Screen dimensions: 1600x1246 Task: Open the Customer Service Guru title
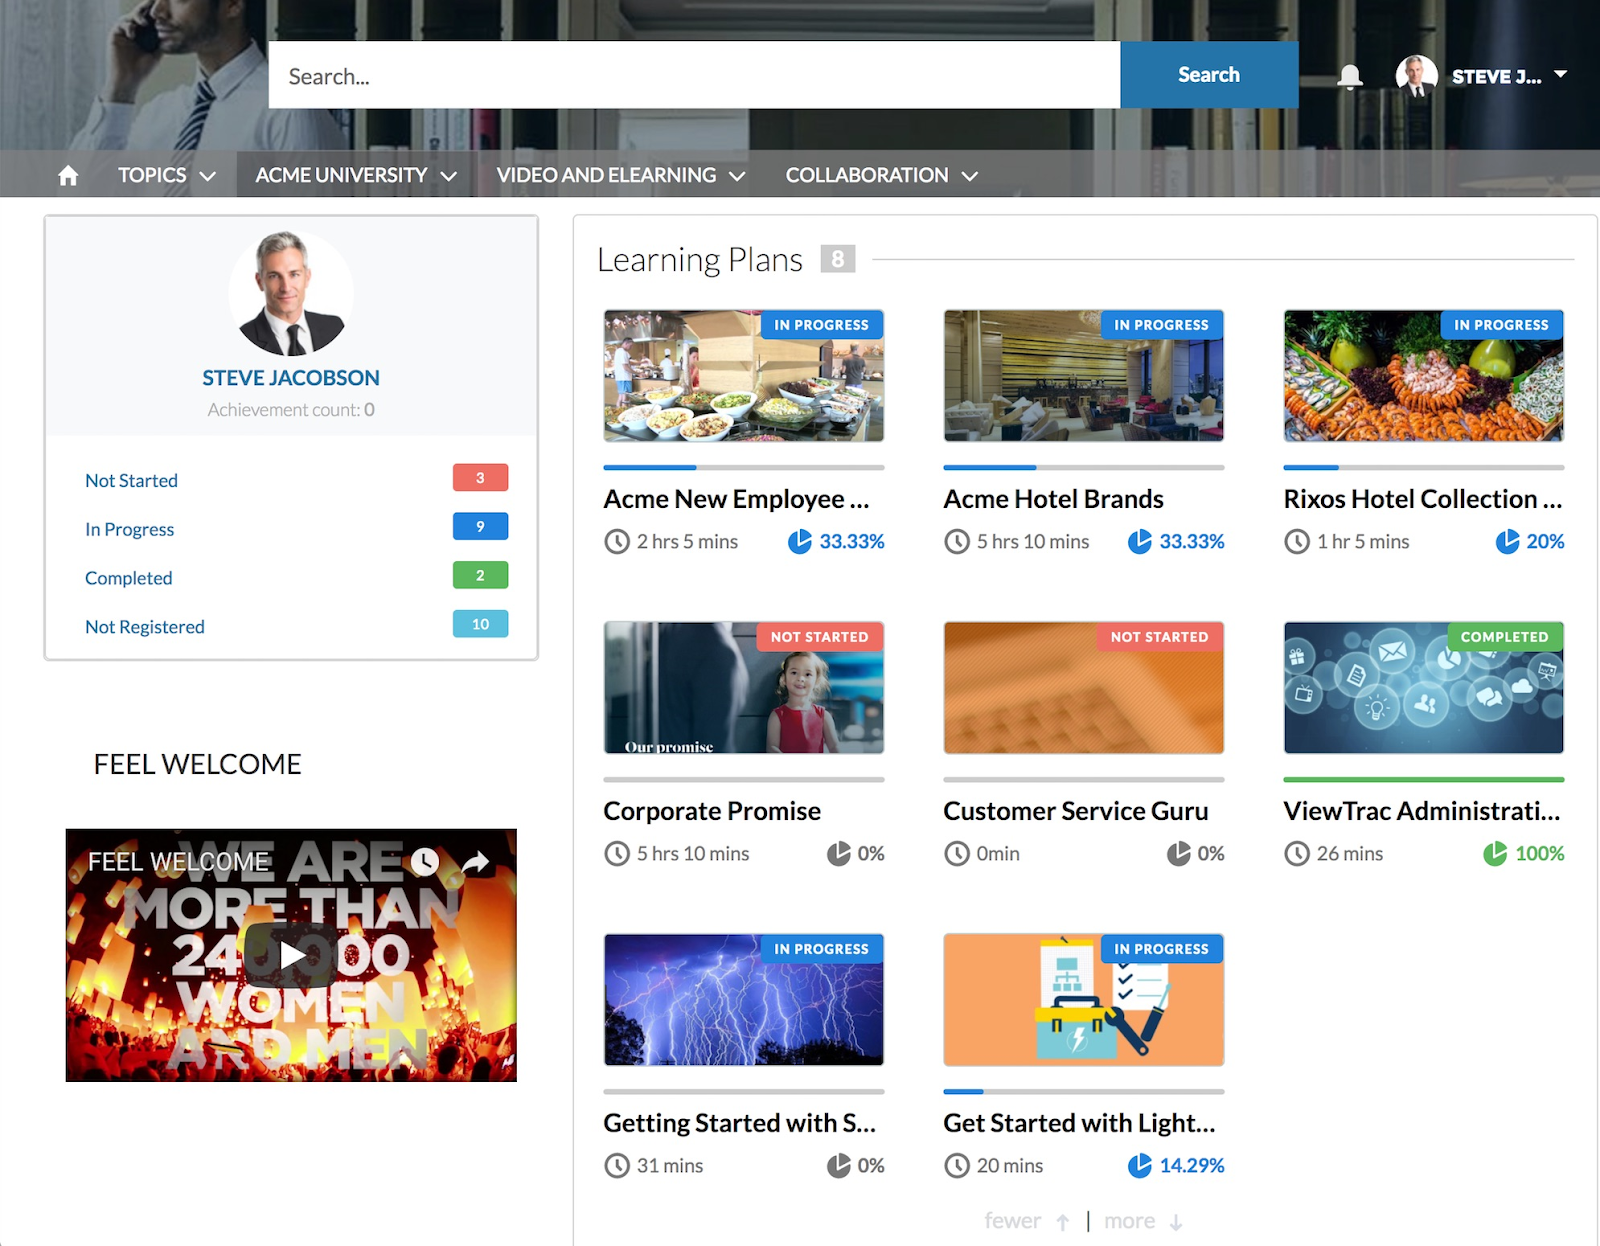click(1076, 811)
